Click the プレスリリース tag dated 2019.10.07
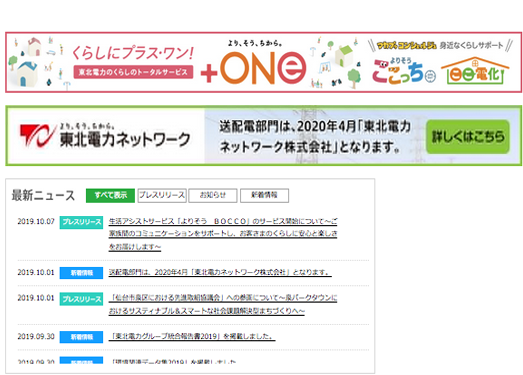The width and height of the screenshot is (523, 375). click(x=81, y=222)
